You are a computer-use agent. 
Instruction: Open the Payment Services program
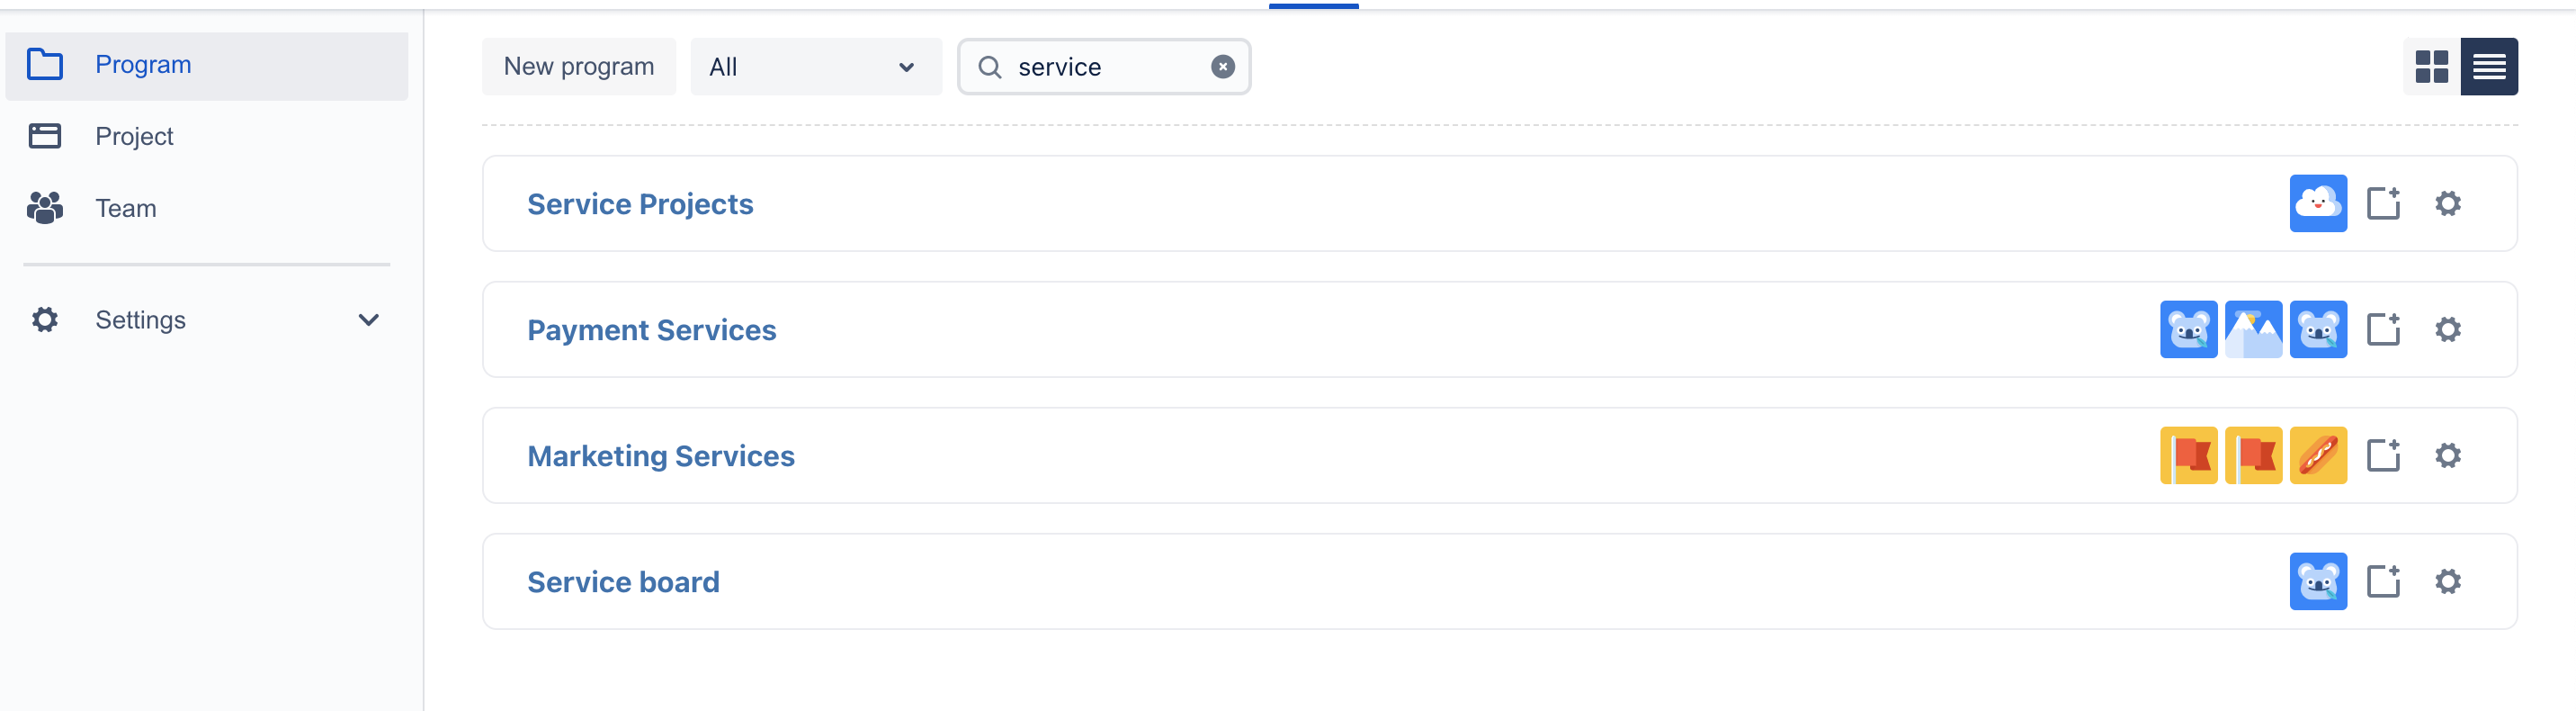(651, 330)
